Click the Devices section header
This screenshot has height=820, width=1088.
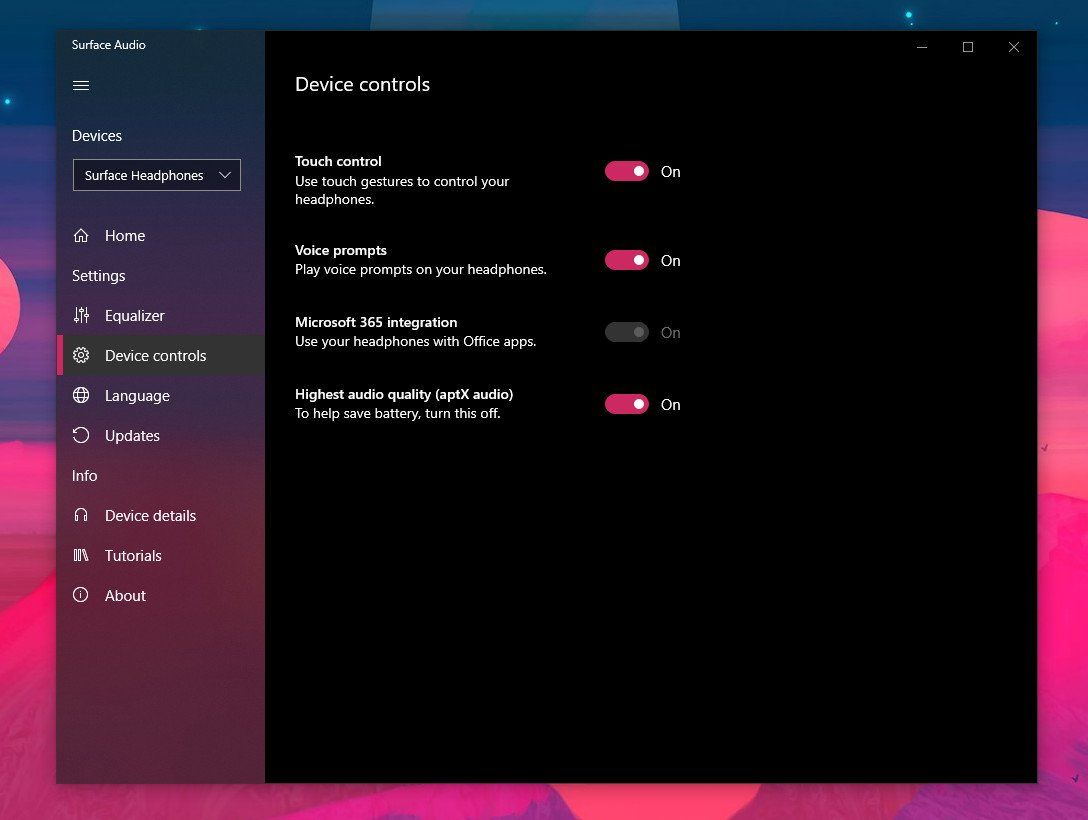97,135
